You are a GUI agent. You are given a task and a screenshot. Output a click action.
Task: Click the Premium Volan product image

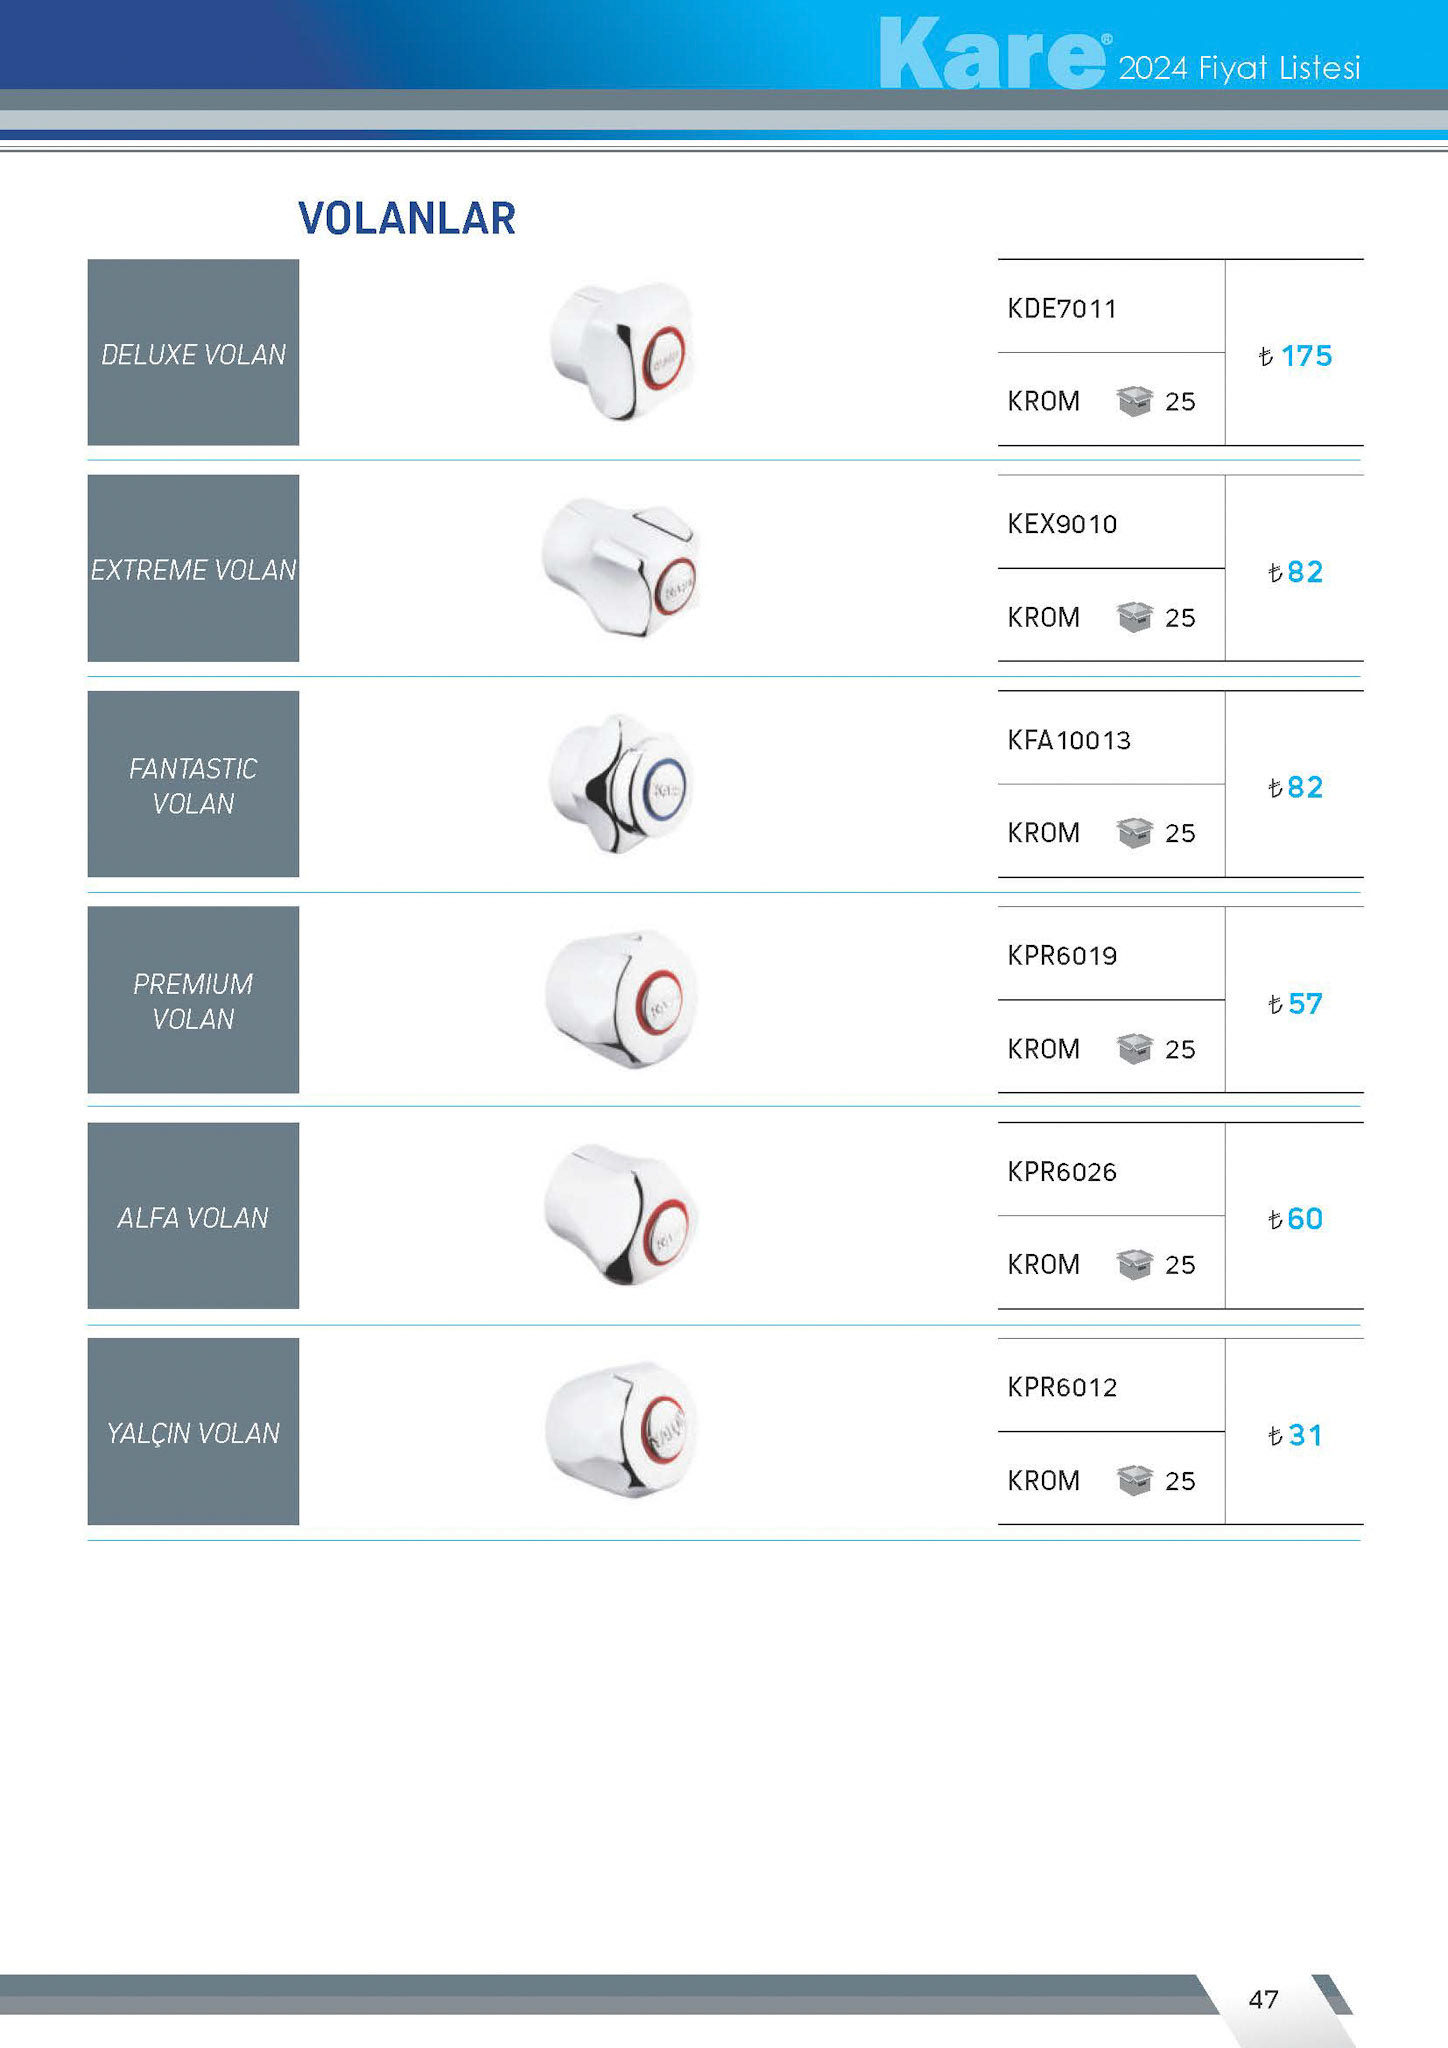(x=621, y=999)
